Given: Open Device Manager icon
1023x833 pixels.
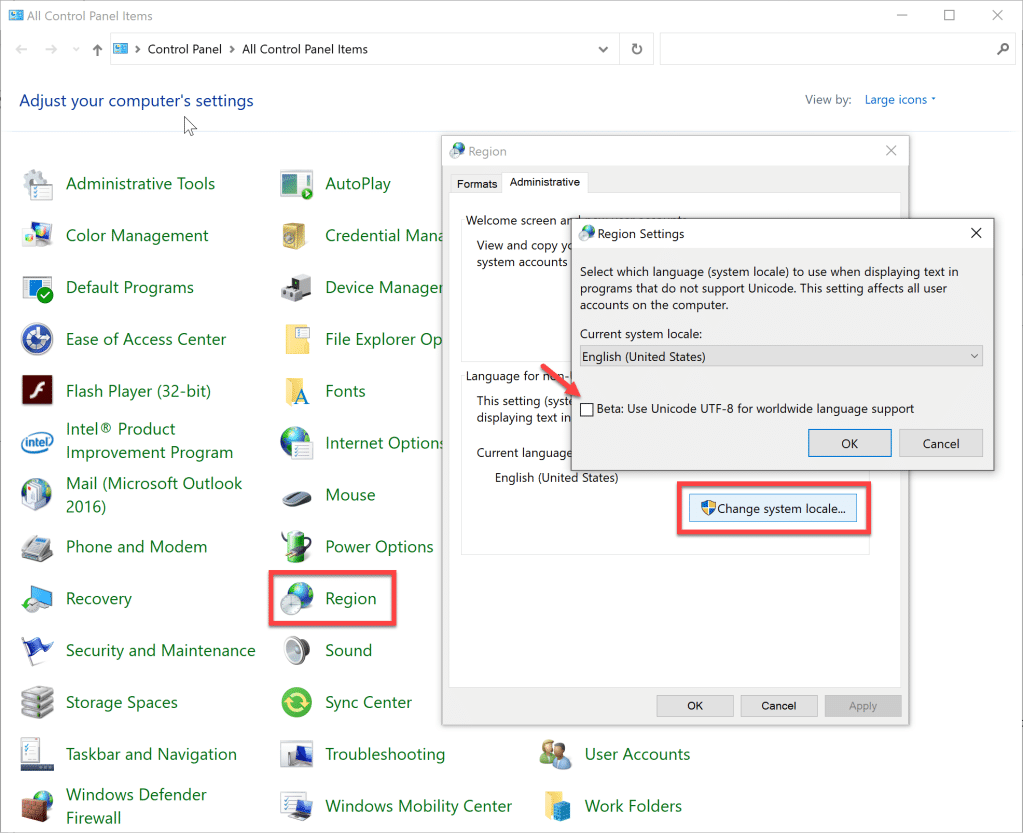Looking at the screenshot, I should click(x=297, y=288).
